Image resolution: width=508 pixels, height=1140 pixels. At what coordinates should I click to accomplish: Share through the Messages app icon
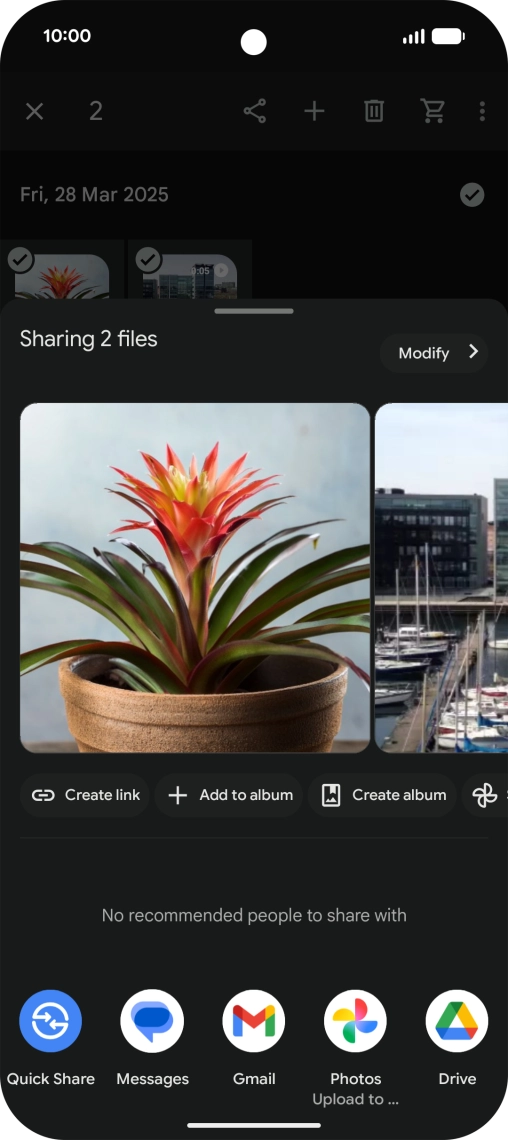(x=152, y=1021)
